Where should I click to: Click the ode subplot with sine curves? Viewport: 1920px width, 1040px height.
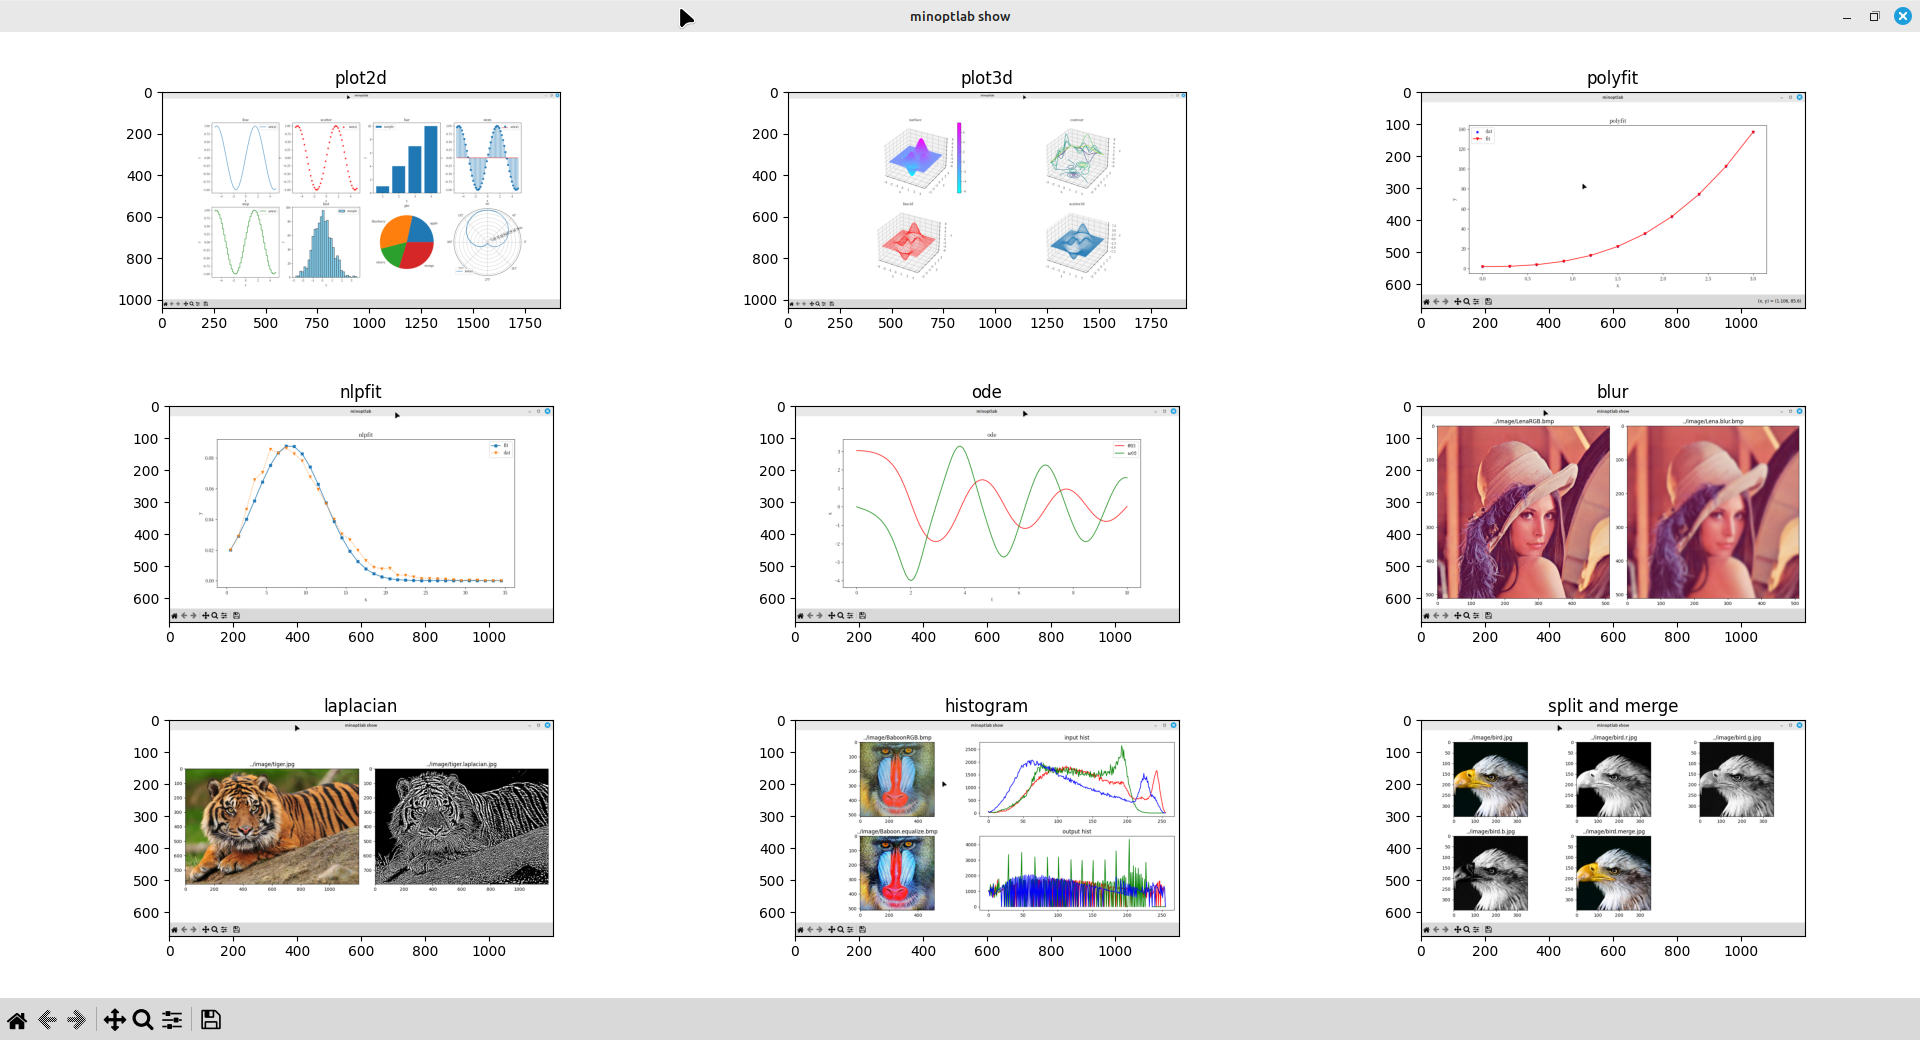point(987,514)
